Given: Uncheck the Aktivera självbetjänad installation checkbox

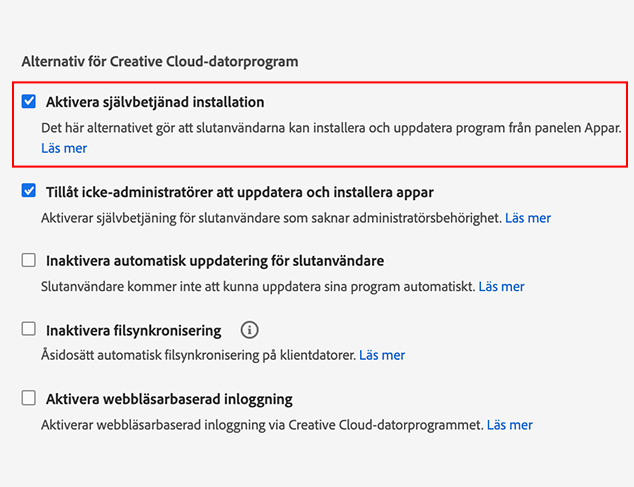Looking at the screenshot, I should click(x=29, y=101).
